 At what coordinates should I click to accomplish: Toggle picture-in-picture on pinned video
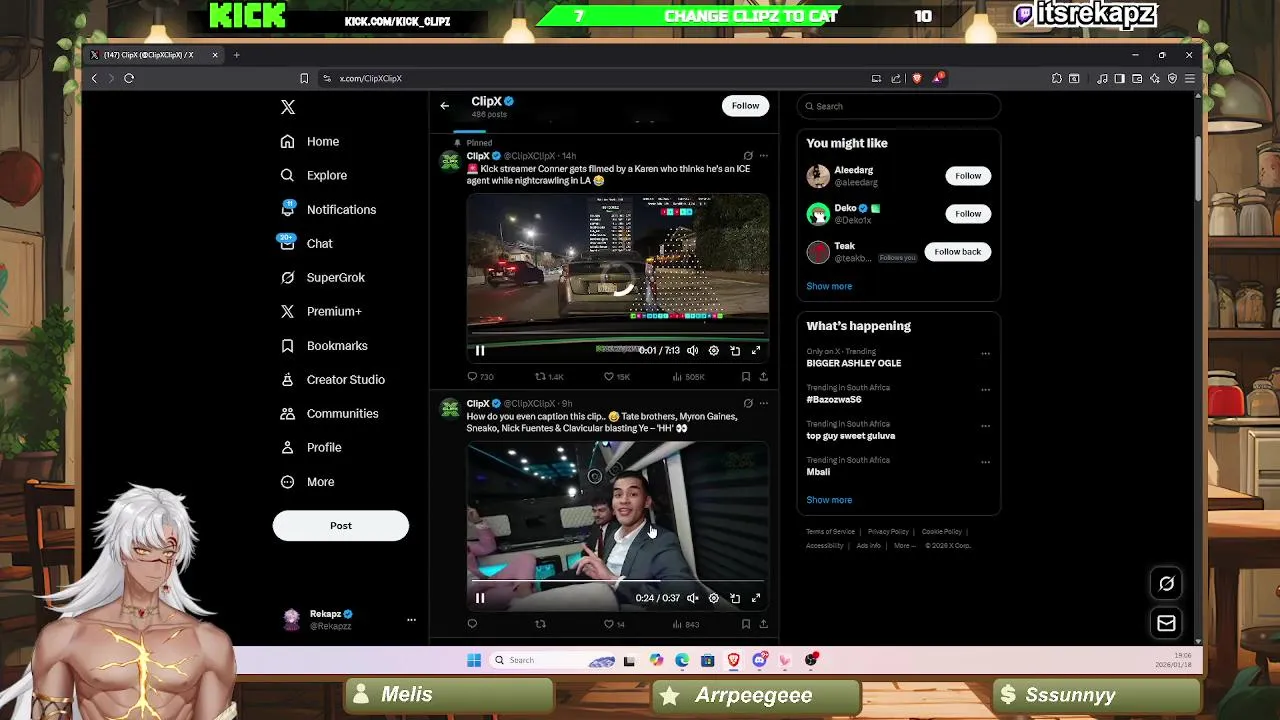coord(735,350)
